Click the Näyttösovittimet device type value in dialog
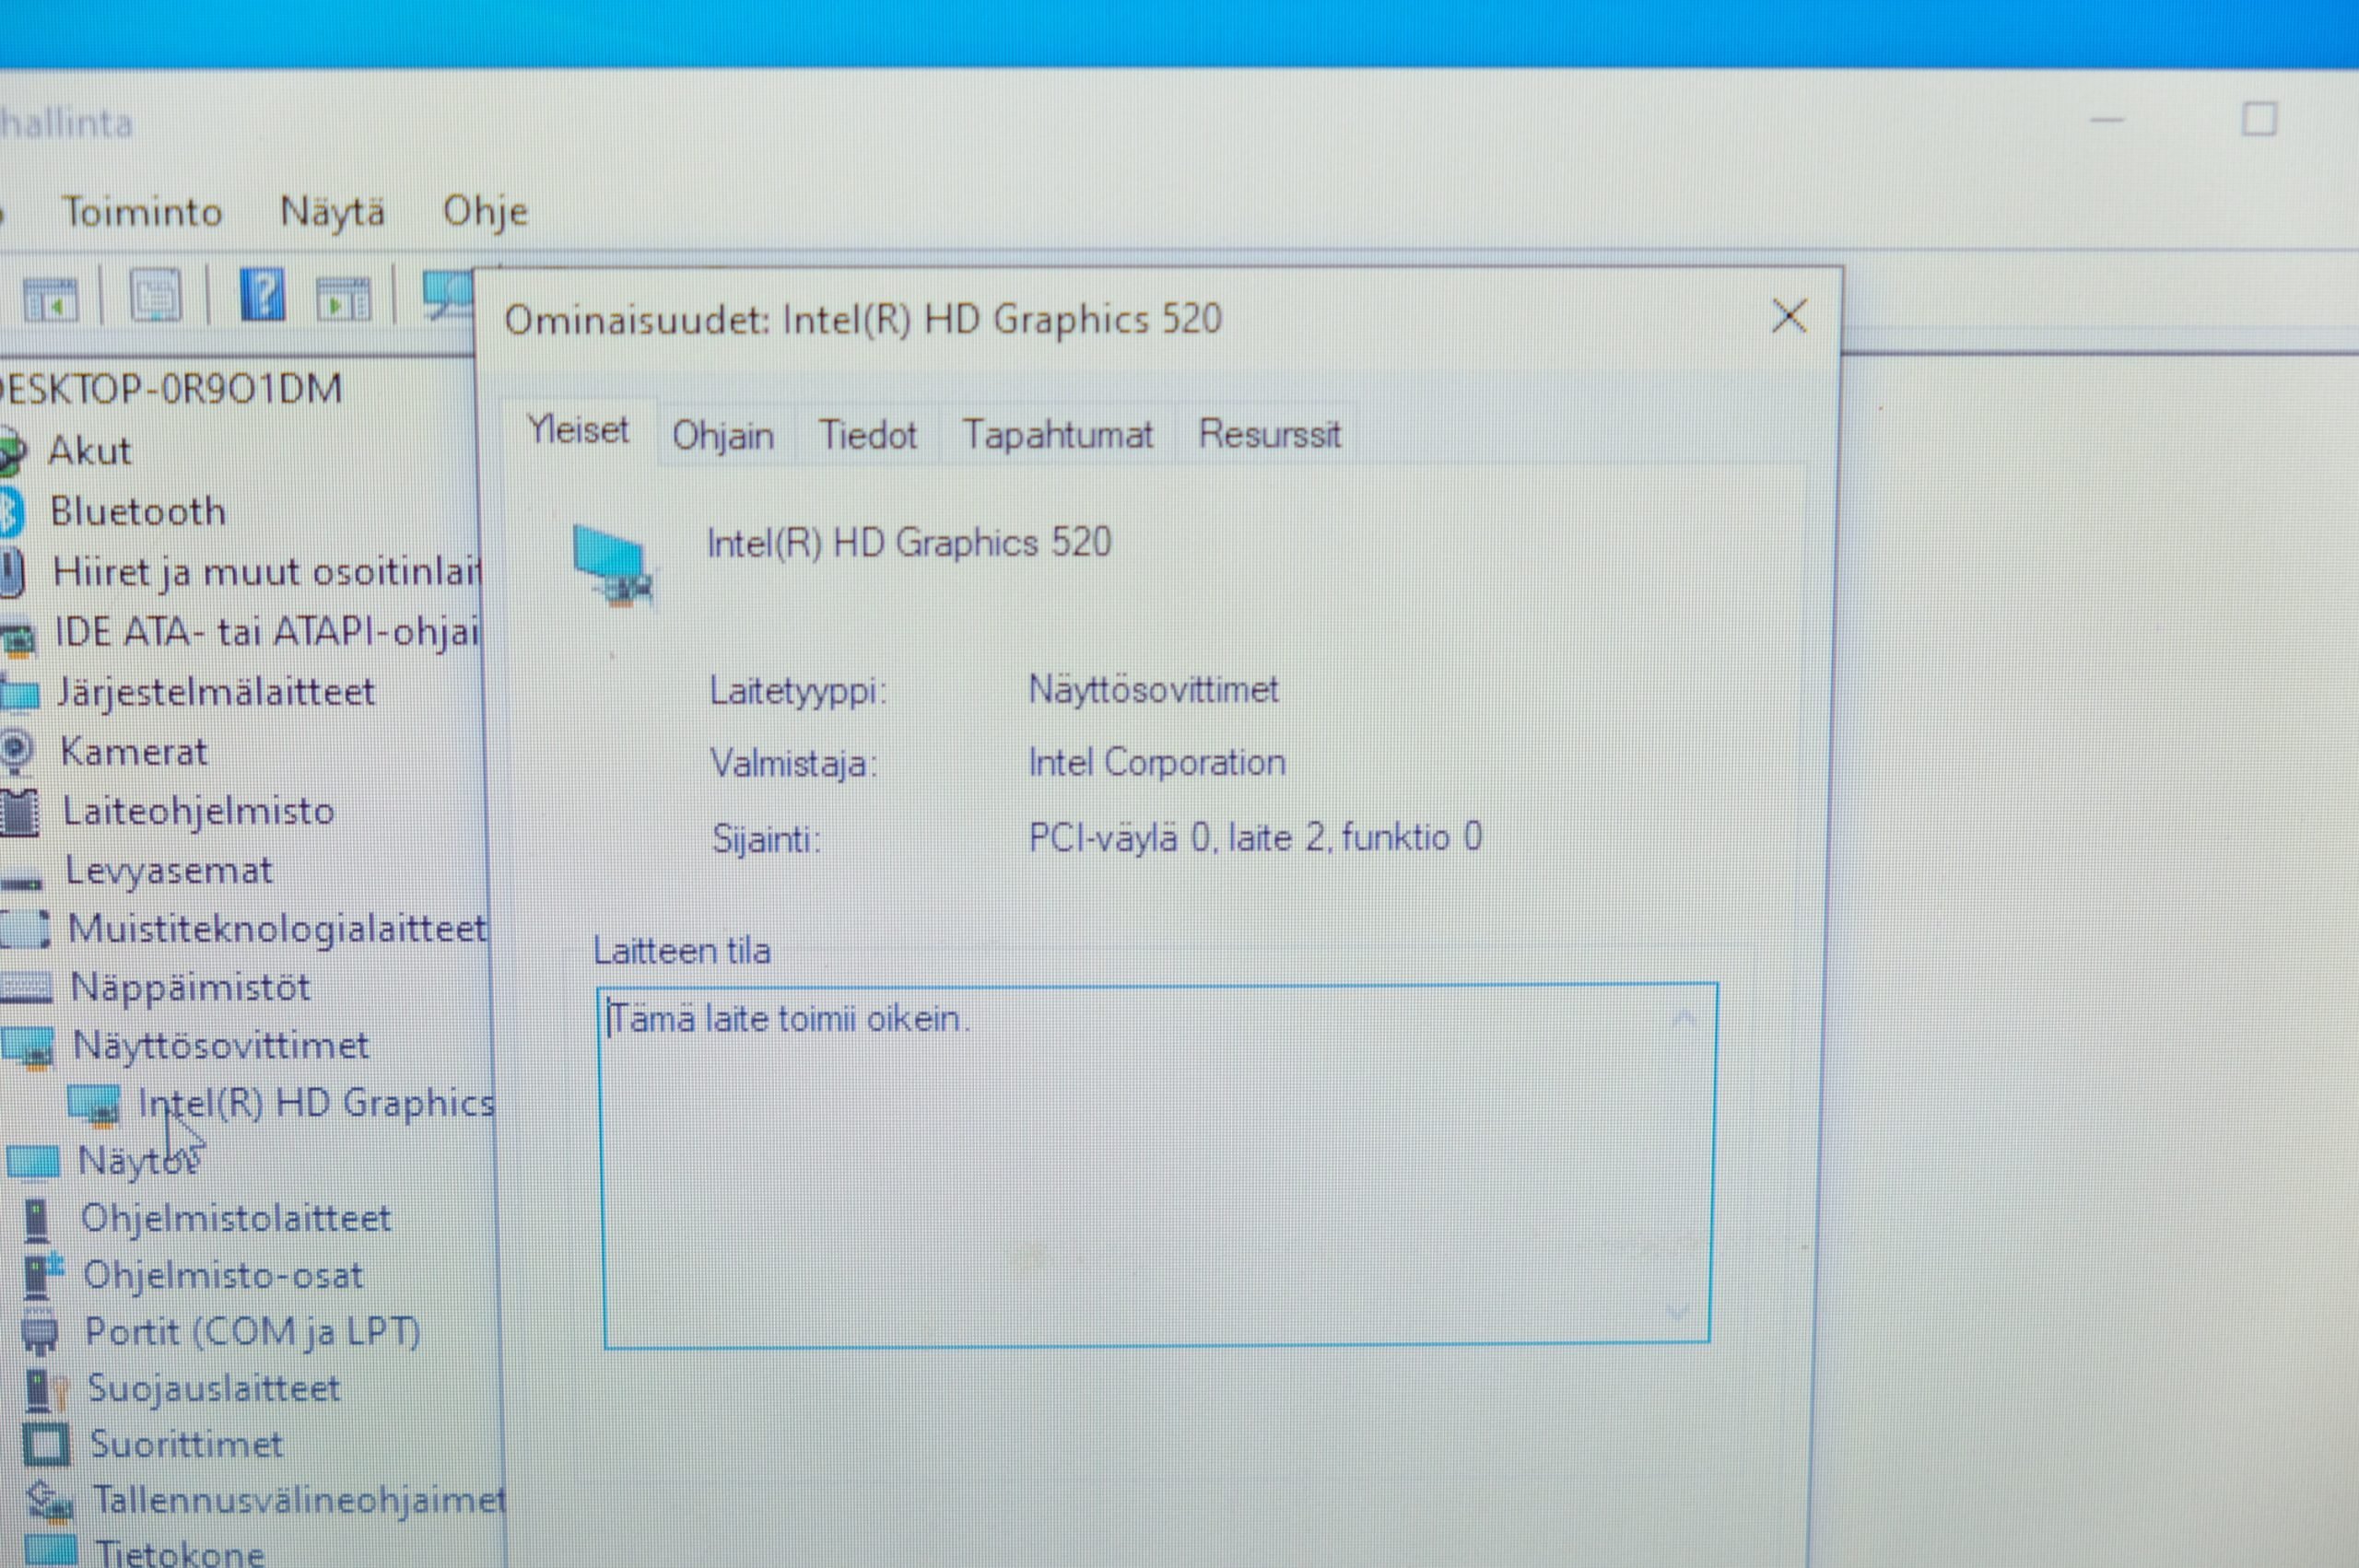This screenshot has width=2359, height=1568. click(1153, 689)
